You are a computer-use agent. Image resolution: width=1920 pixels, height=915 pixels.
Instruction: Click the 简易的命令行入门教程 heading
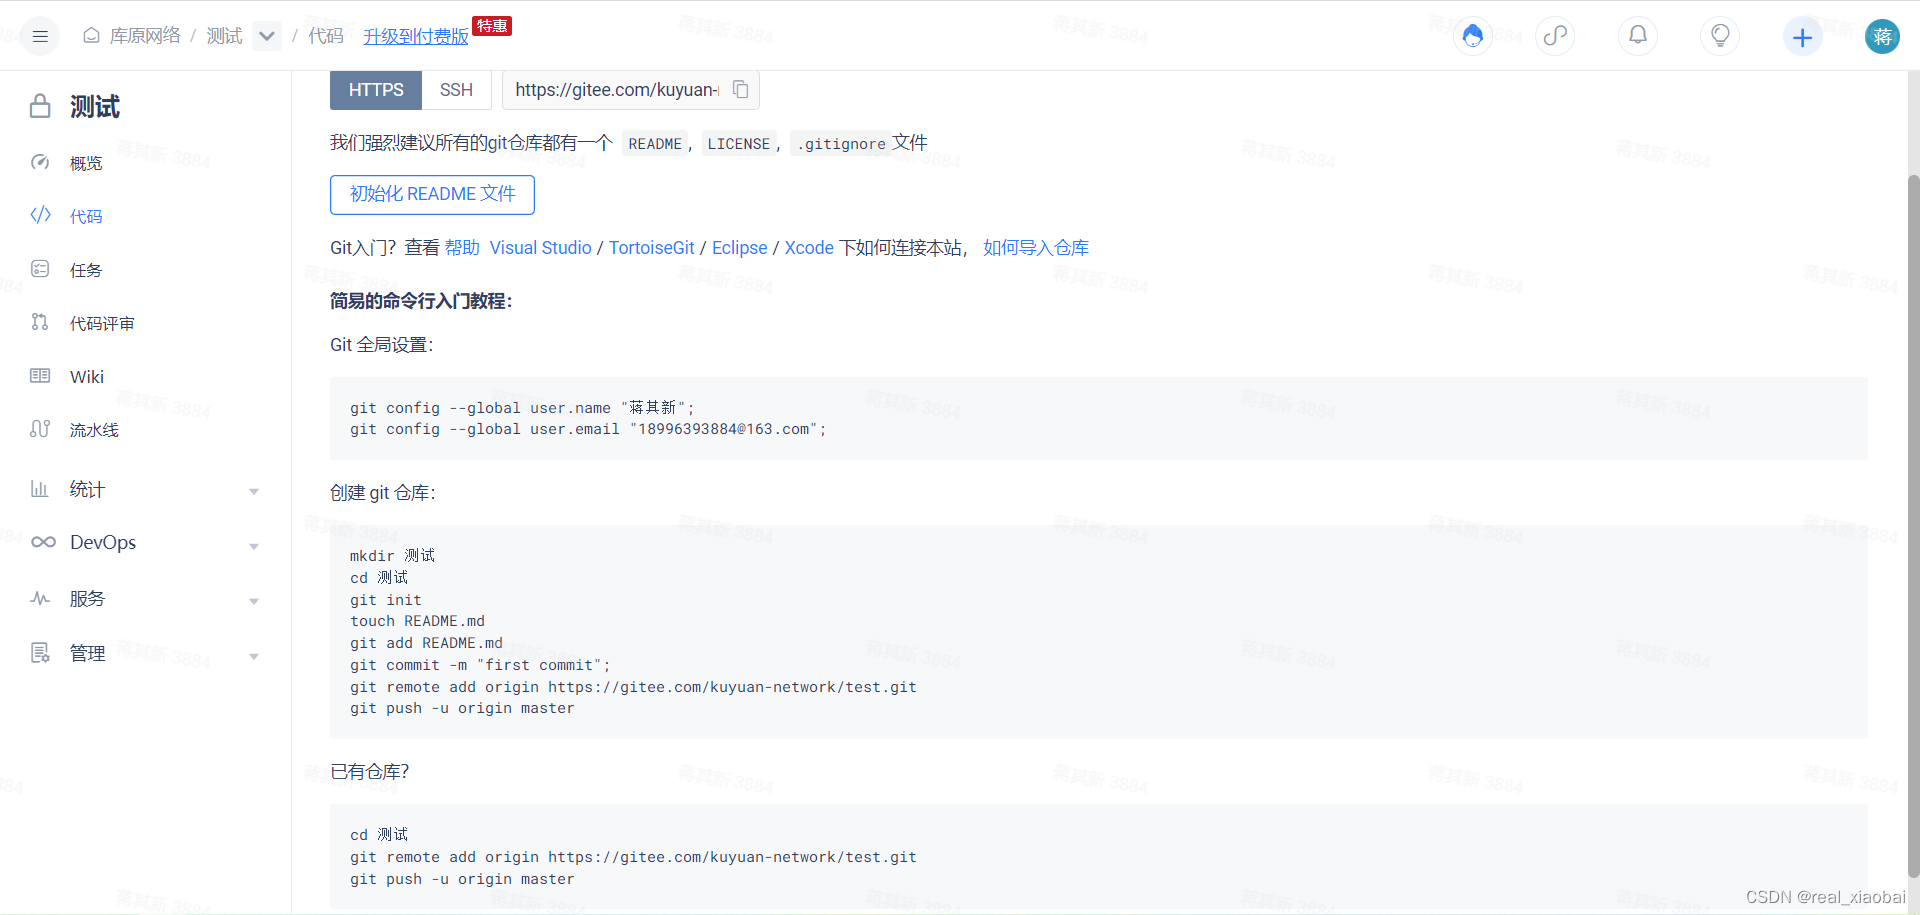(421, 301)
